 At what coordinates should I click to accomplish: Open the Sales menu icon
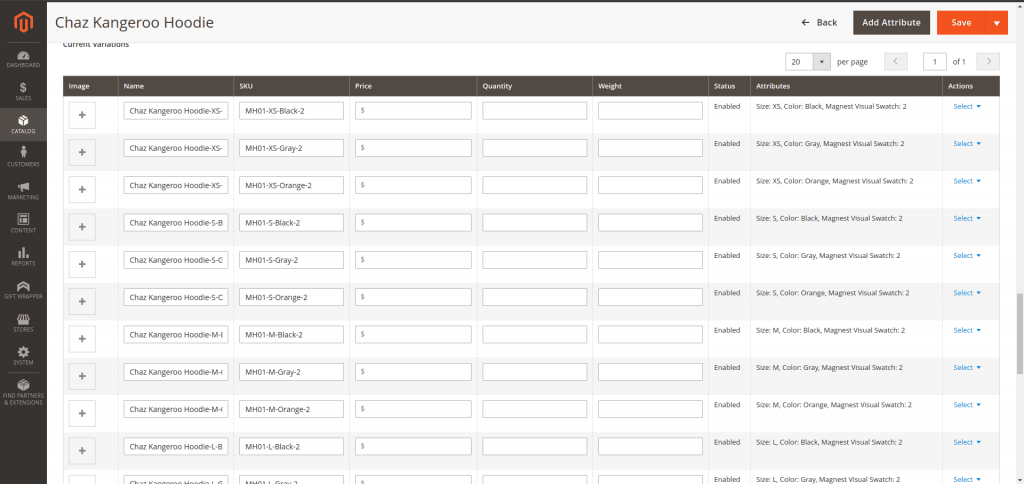[x=22, y=91]
